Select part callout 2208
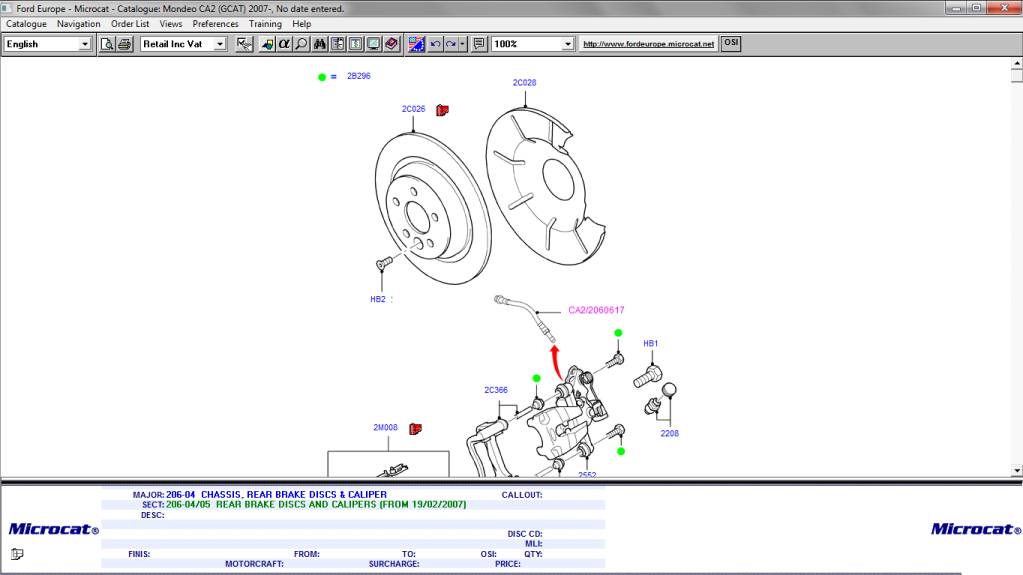This screenshot has height=575, width=1023. click(669, 433)
